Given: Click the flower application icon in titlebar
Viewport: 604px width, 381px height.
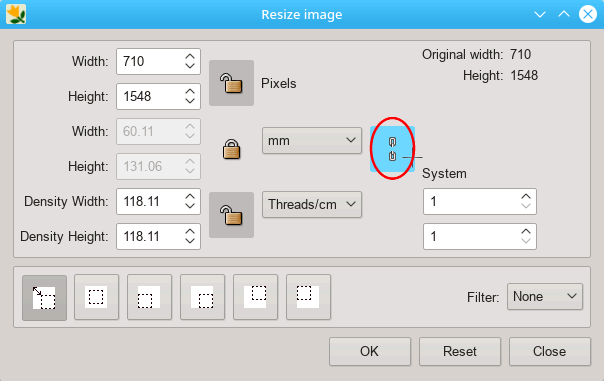Looking at the screenshot, I should (16, 14).
